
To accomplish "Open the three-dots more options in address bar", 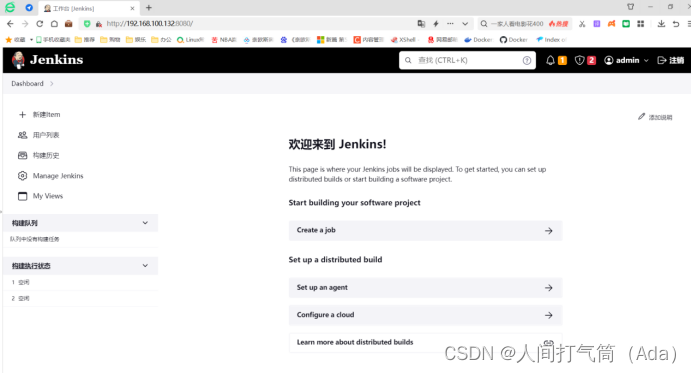I will 450,24.
